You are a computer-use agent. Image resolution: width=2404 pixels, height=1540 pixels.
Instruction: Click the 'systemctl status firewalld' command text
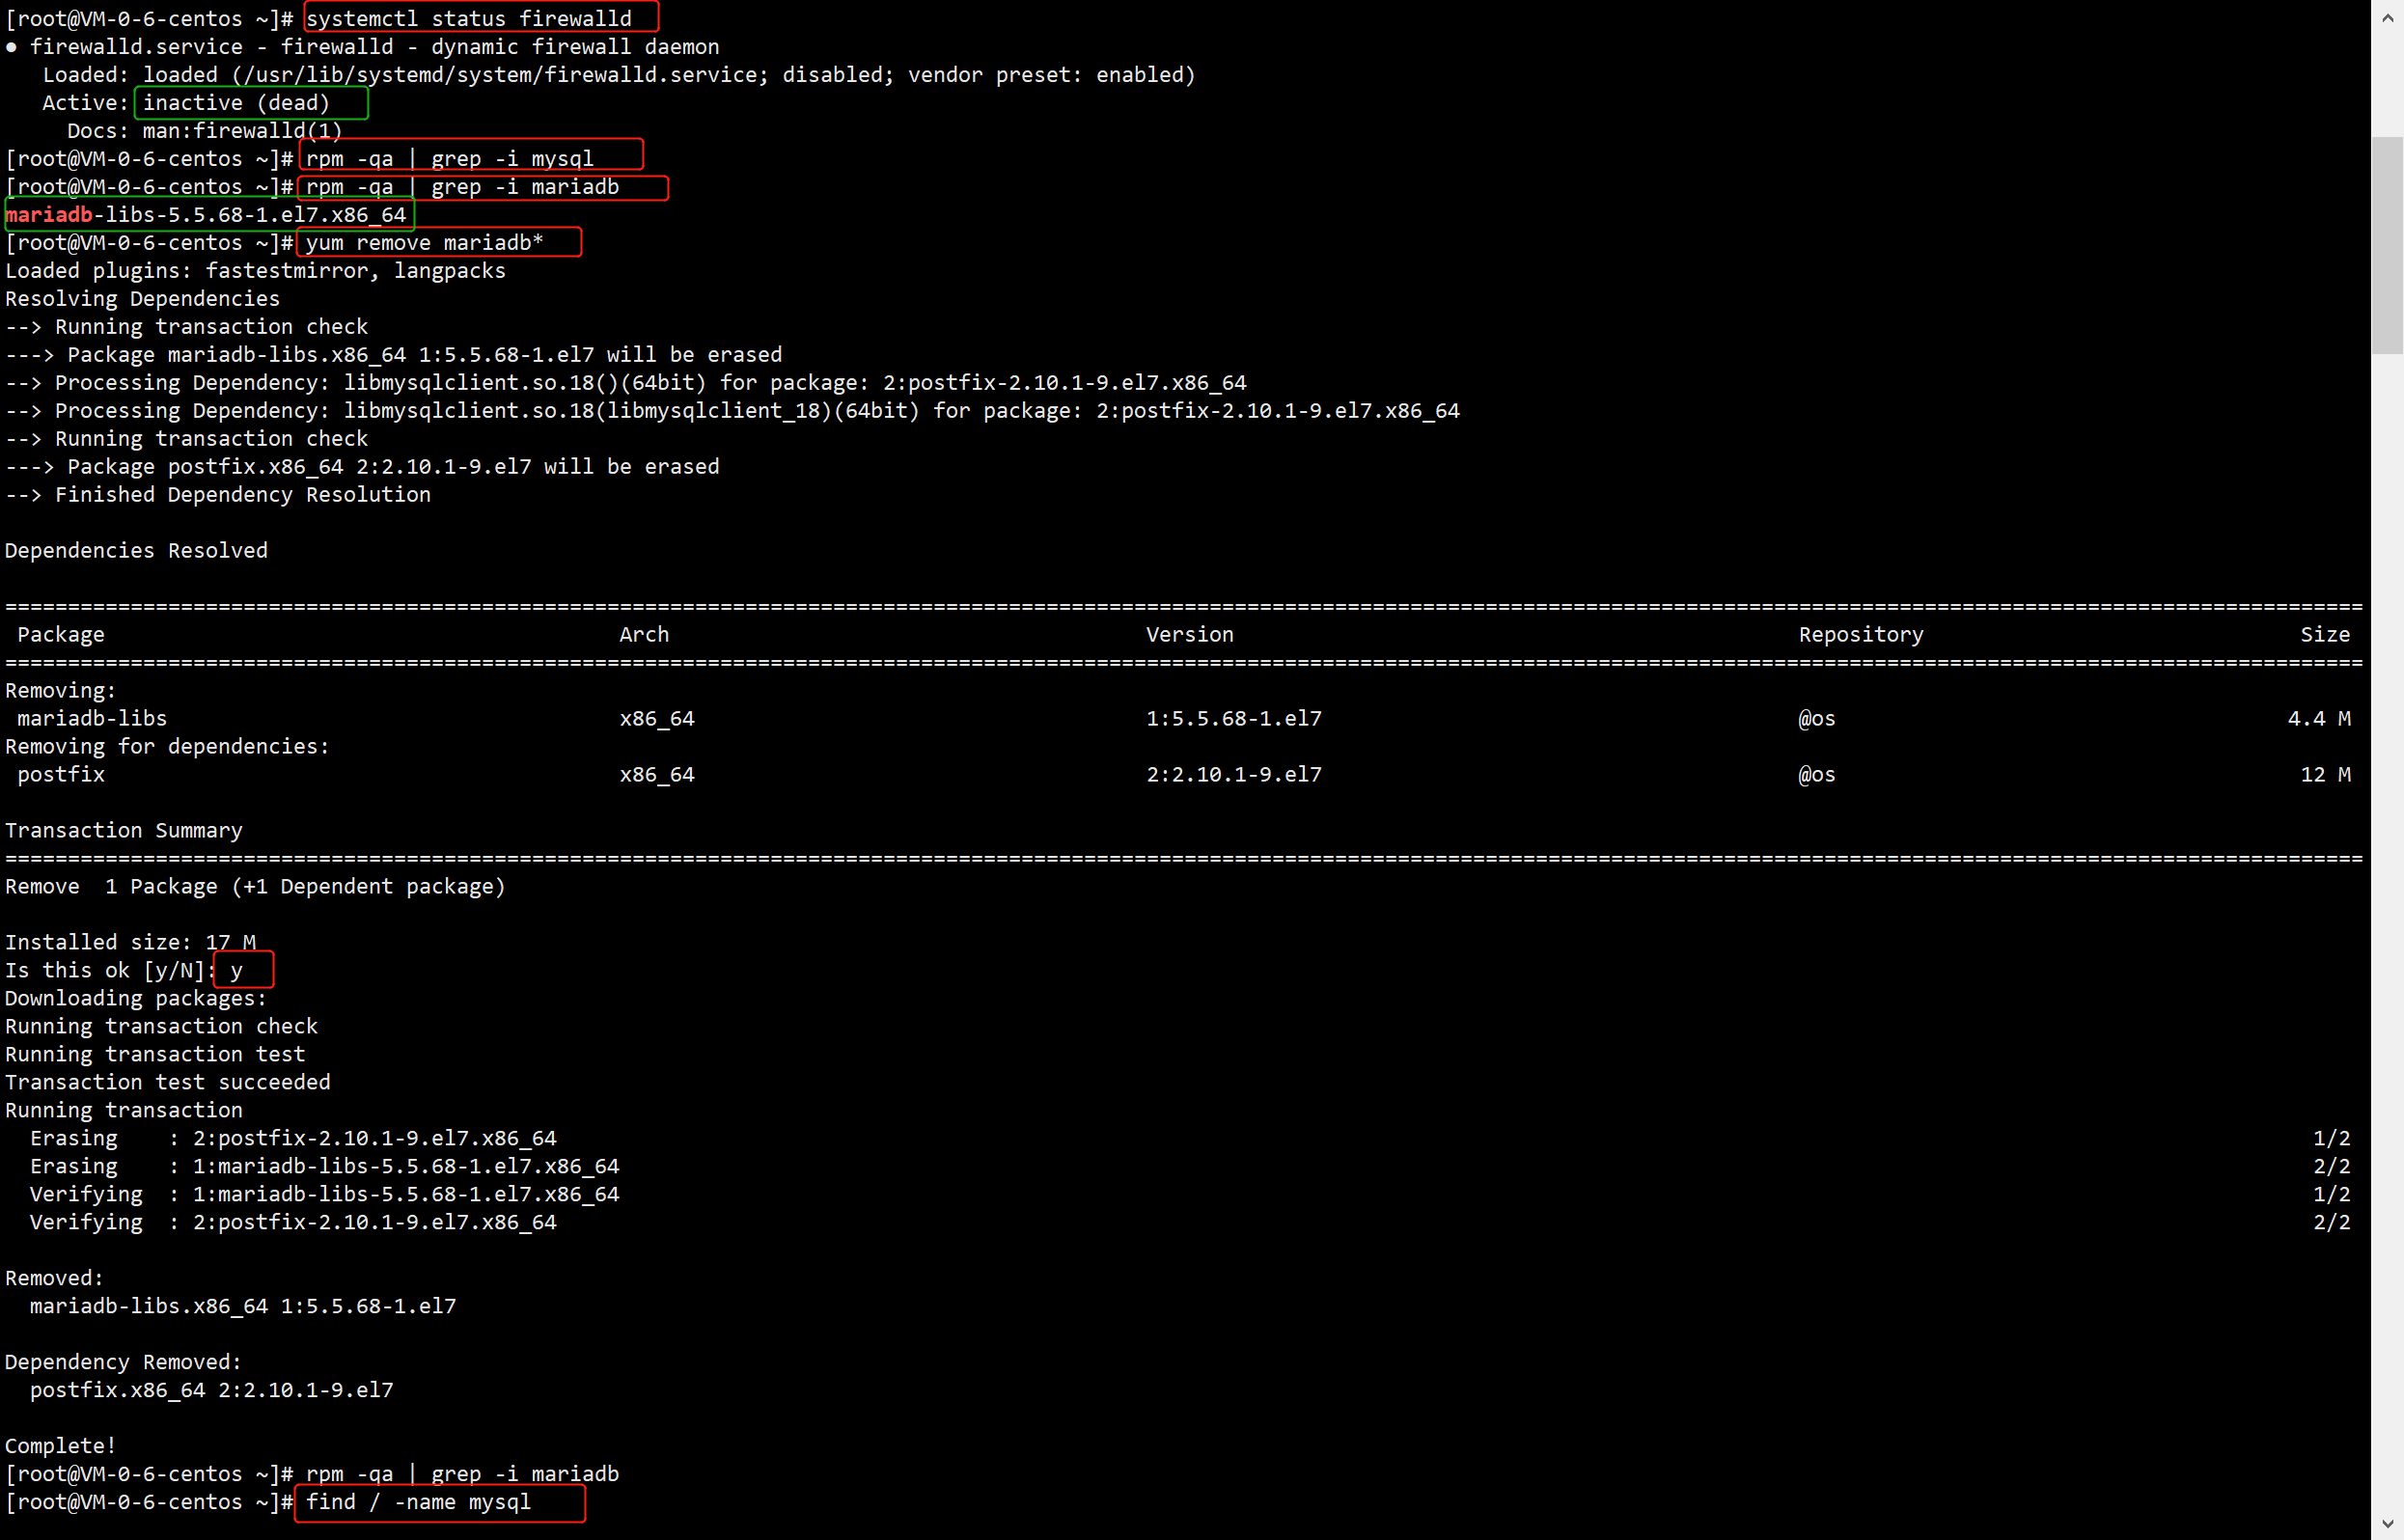click(x=469, y=18)
